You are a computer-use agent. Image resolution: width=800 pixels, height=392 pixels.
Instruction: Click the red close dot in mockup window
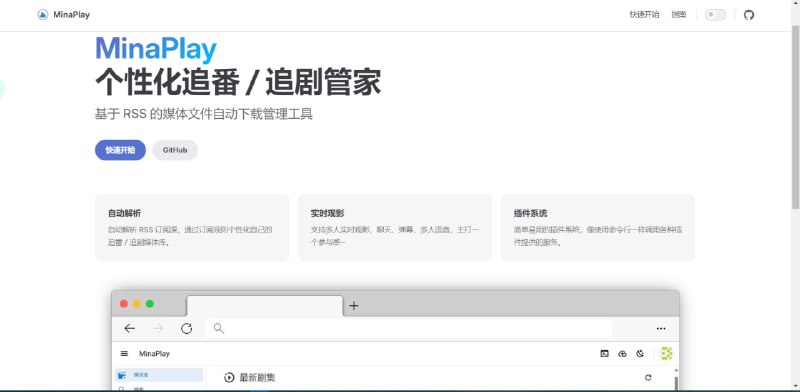[x=123, y=304]
